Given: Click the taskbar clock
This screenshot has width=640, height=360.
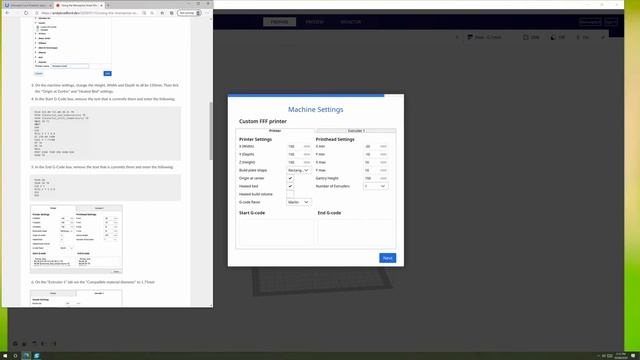Looking at the screenshot, I should pyautogui.click(x=621, y=356).
